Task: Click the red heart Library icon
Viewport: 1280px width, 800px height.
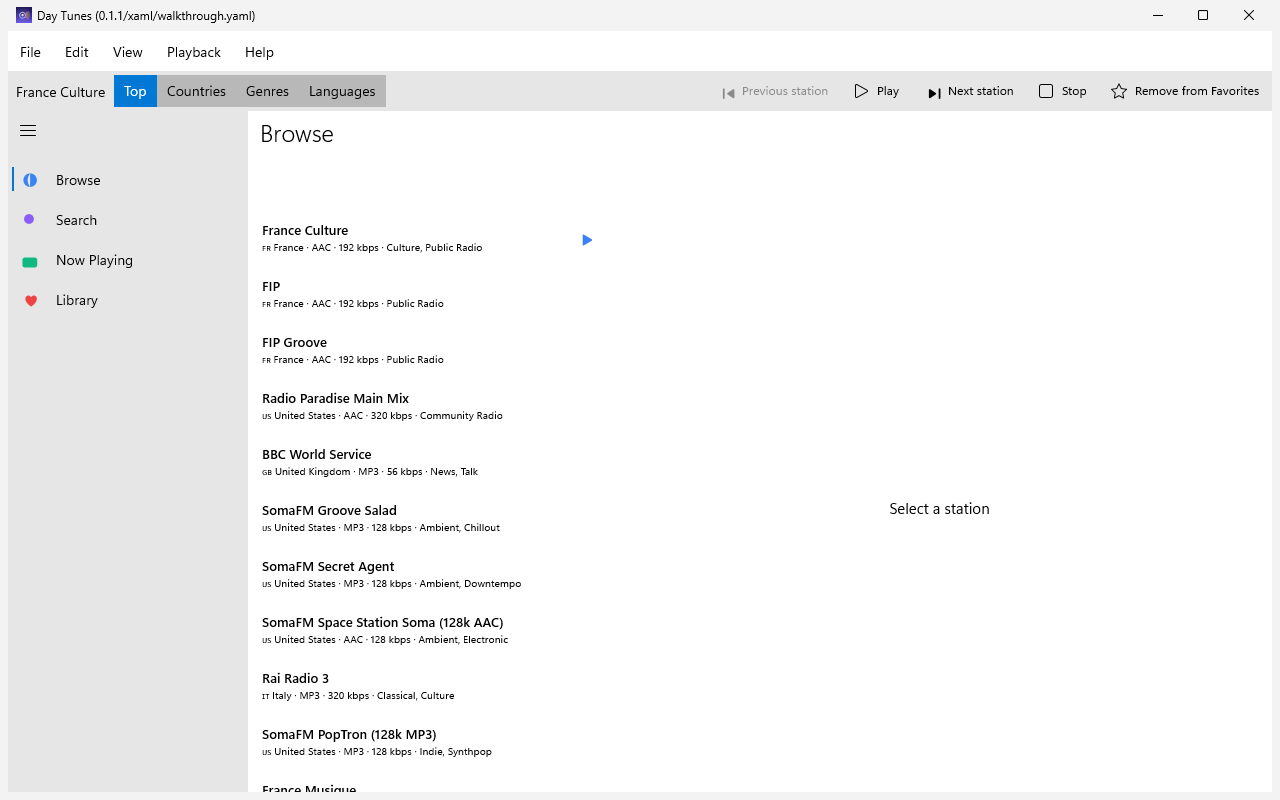Action: click(x=31, y=300)
